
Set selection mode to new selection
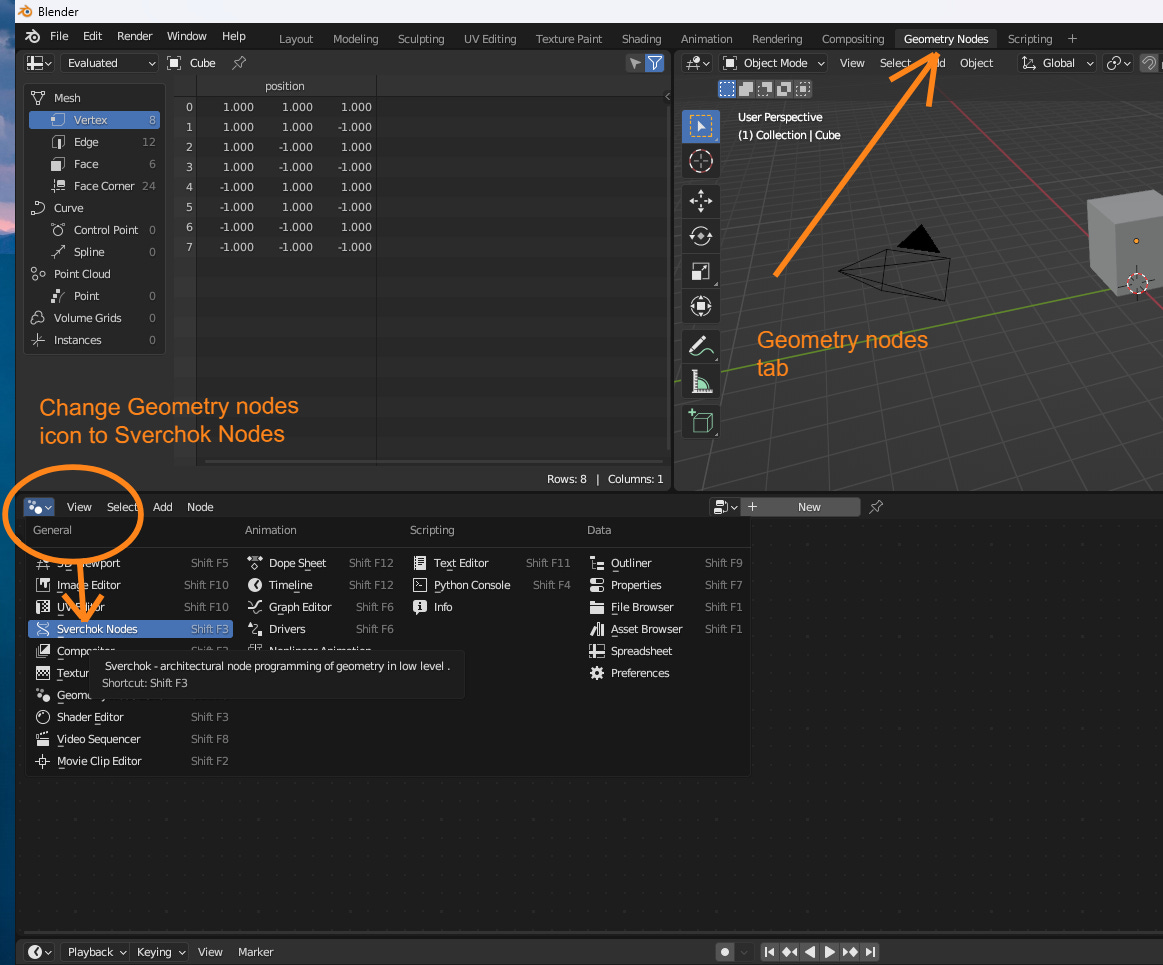[x=727, y=89]
